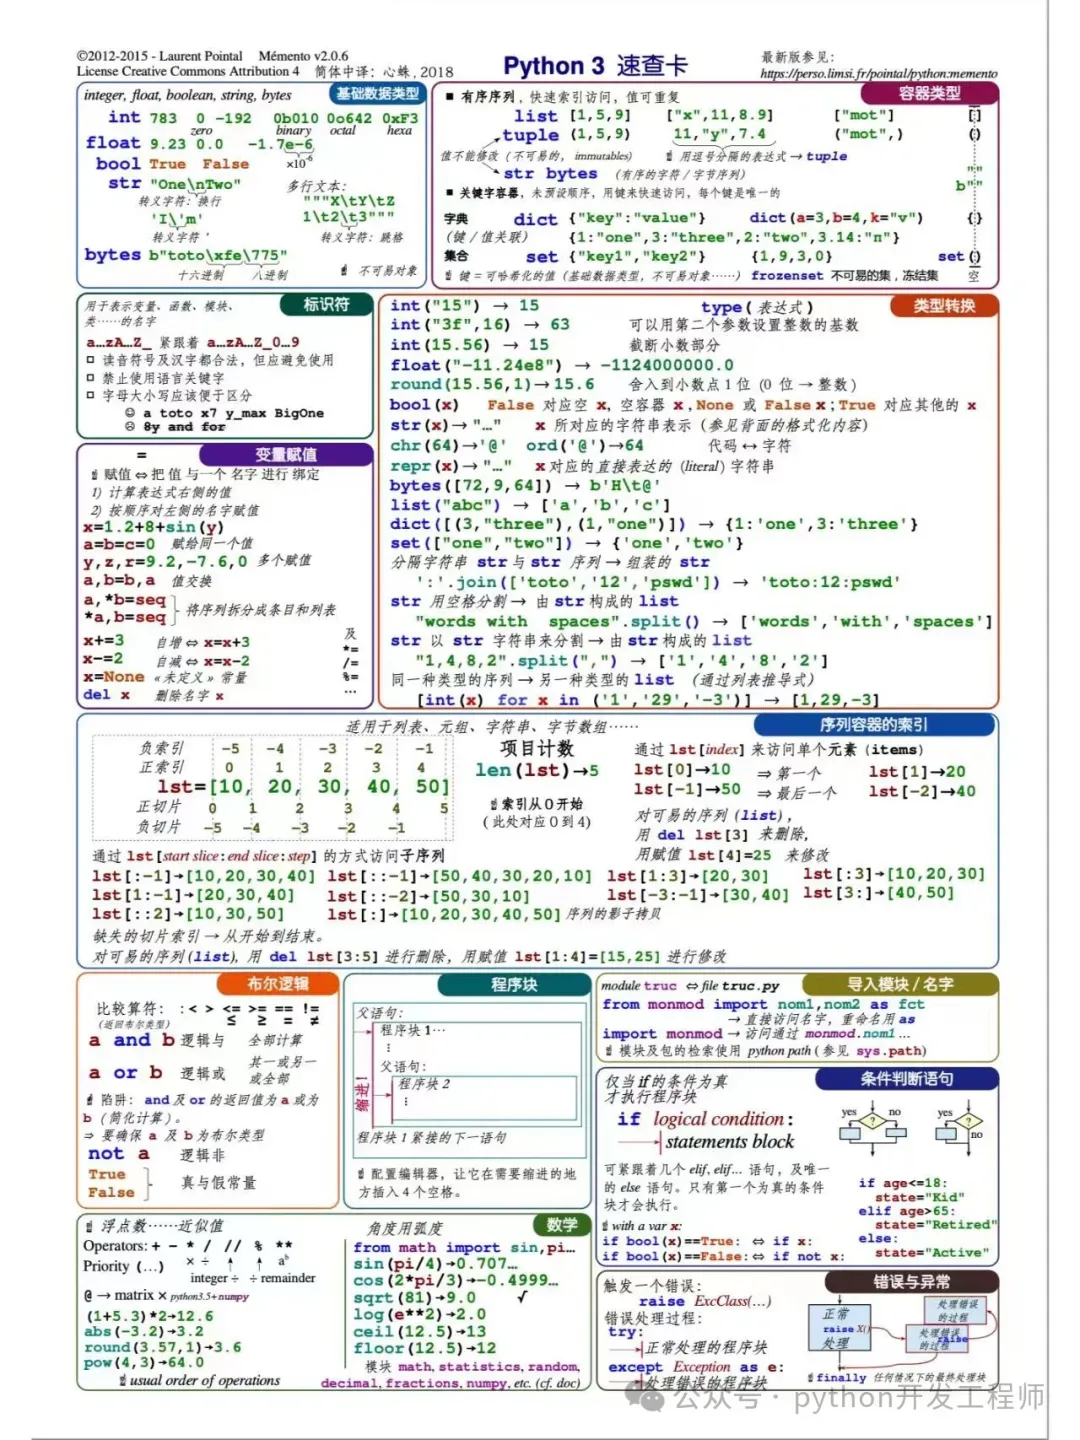Screen dimensions: 1080x1440
Task: Select the "frozenset" keyword
Action: (787, 275)
